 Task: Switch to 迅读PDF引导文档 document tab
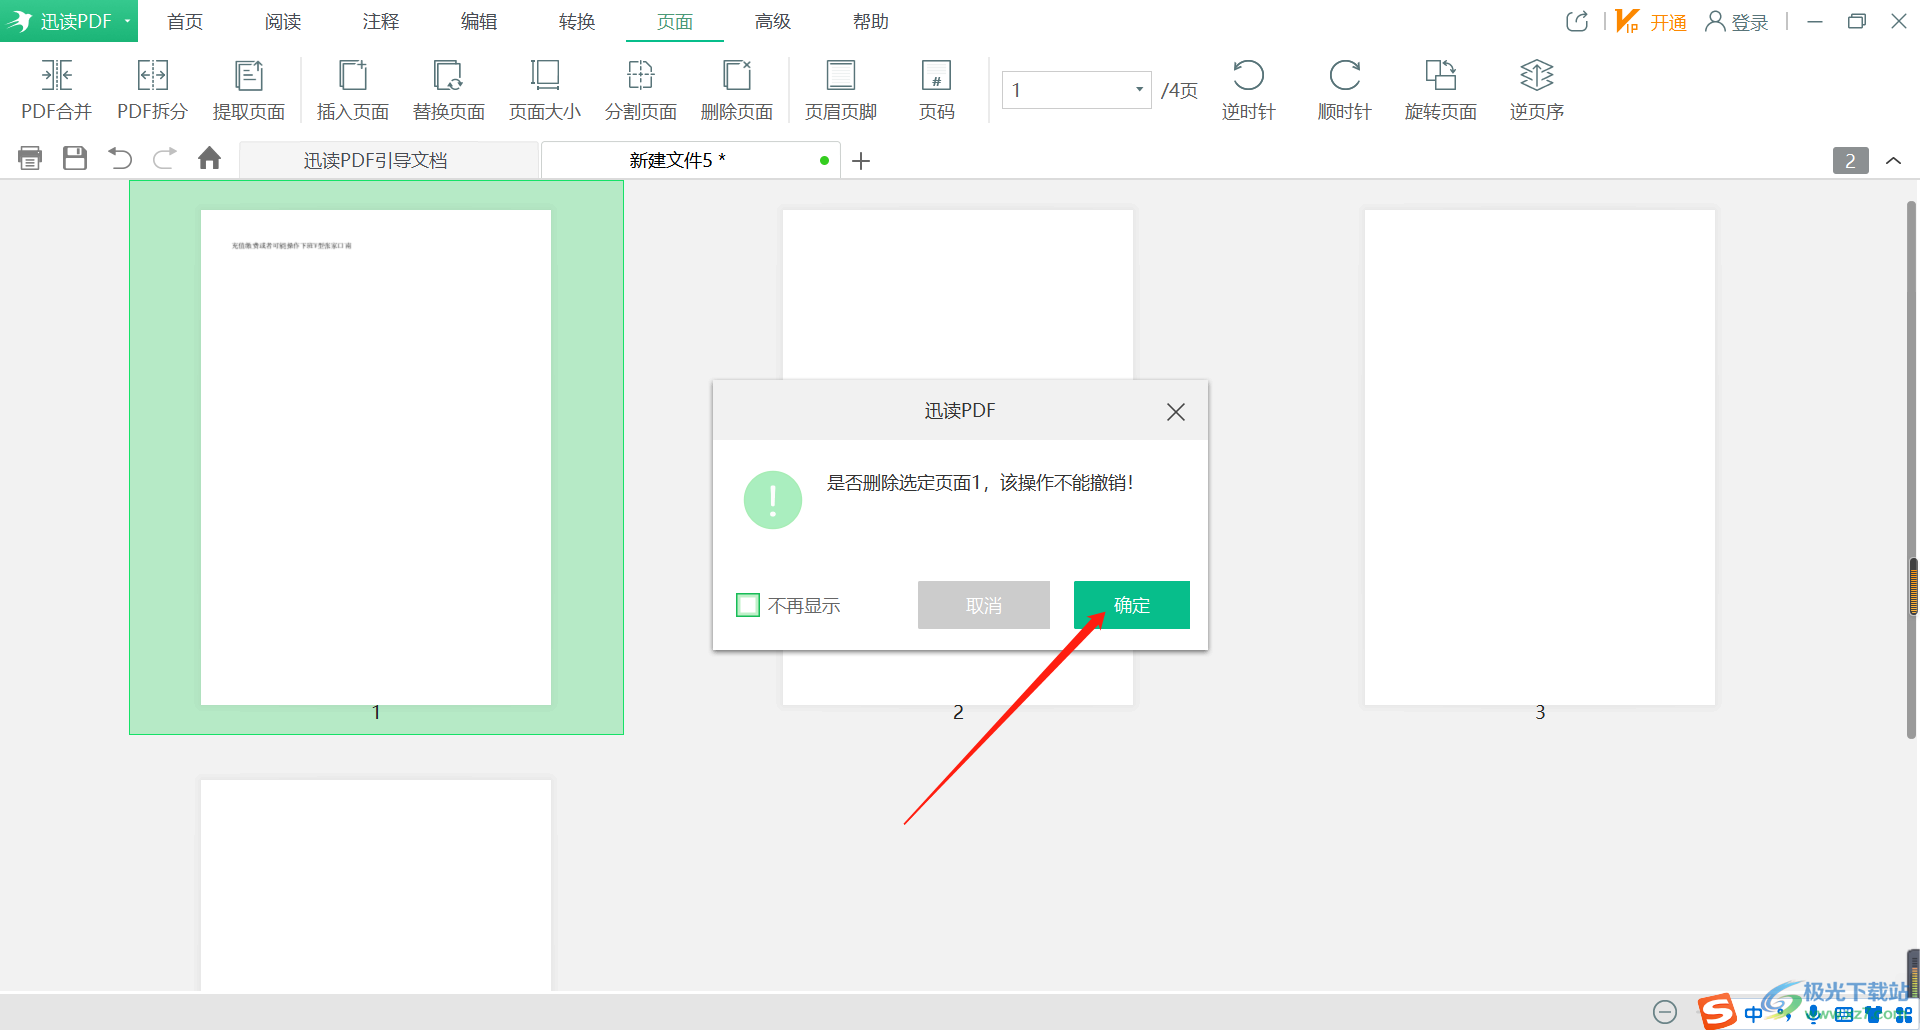(388, 160)
